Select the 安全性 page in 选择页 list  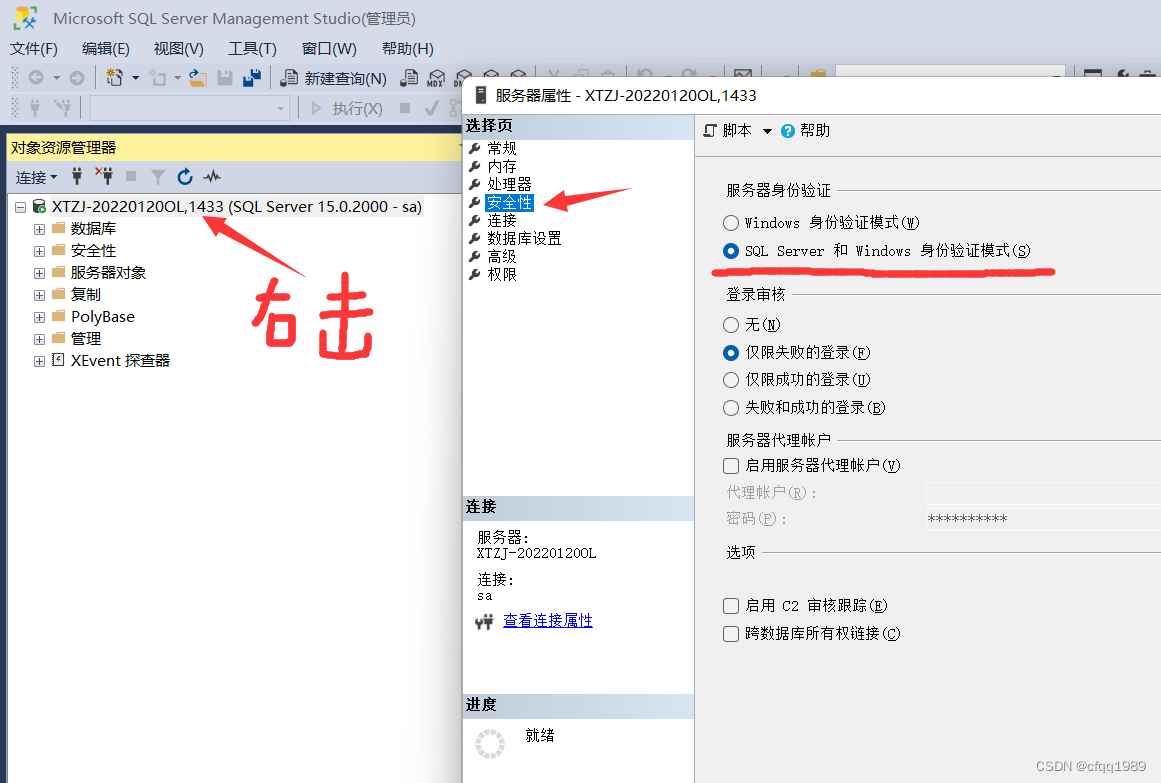click(509, 202)
